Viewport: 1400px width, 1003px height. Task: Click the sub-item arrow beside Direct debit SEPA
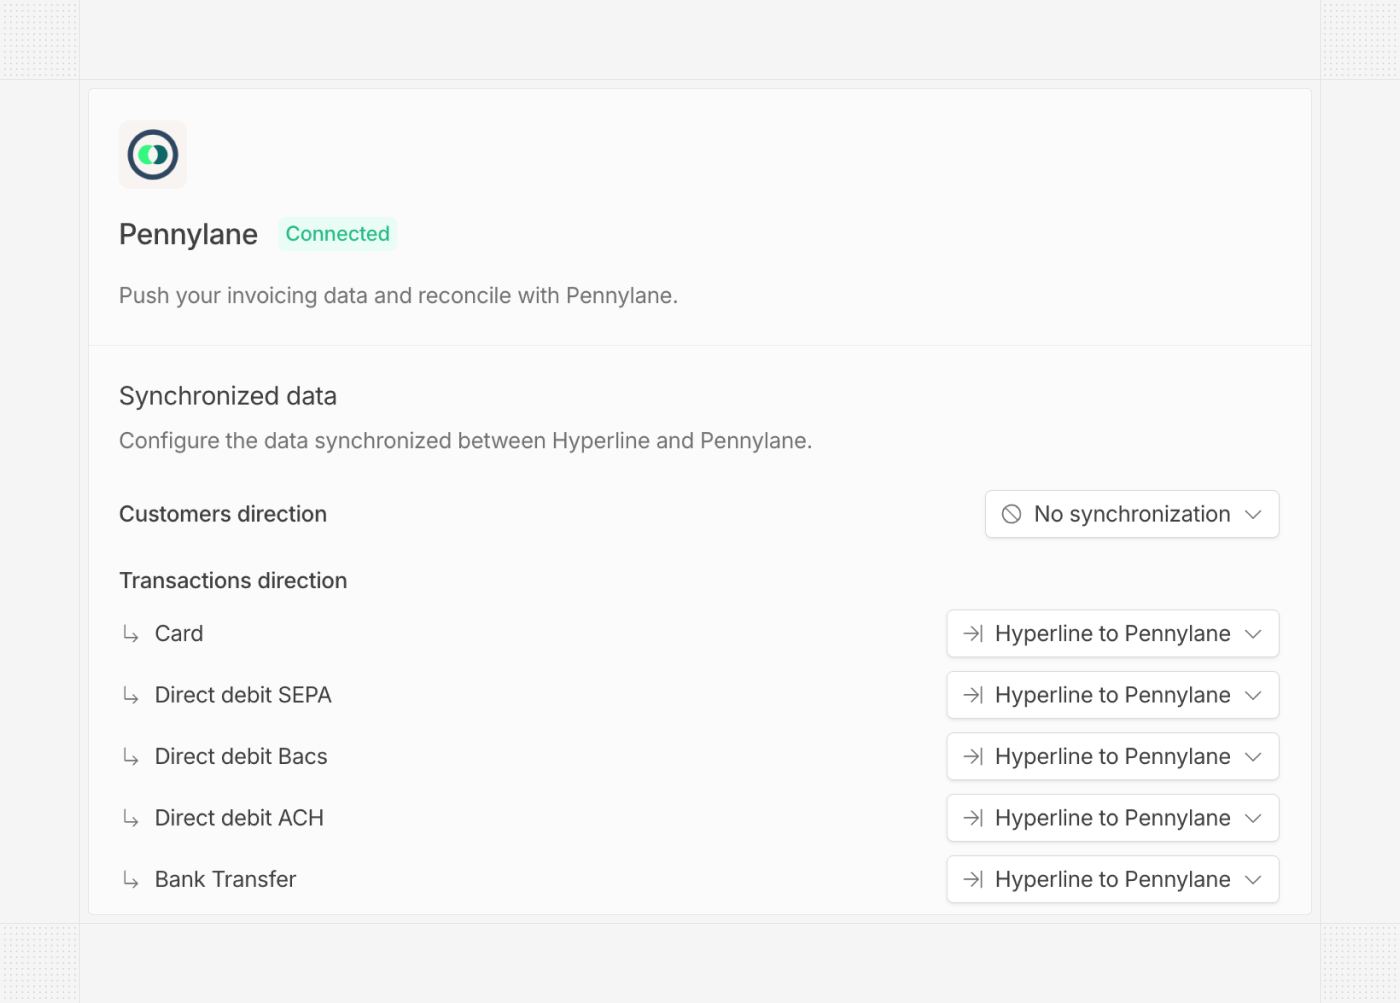[x=131, y=695]
